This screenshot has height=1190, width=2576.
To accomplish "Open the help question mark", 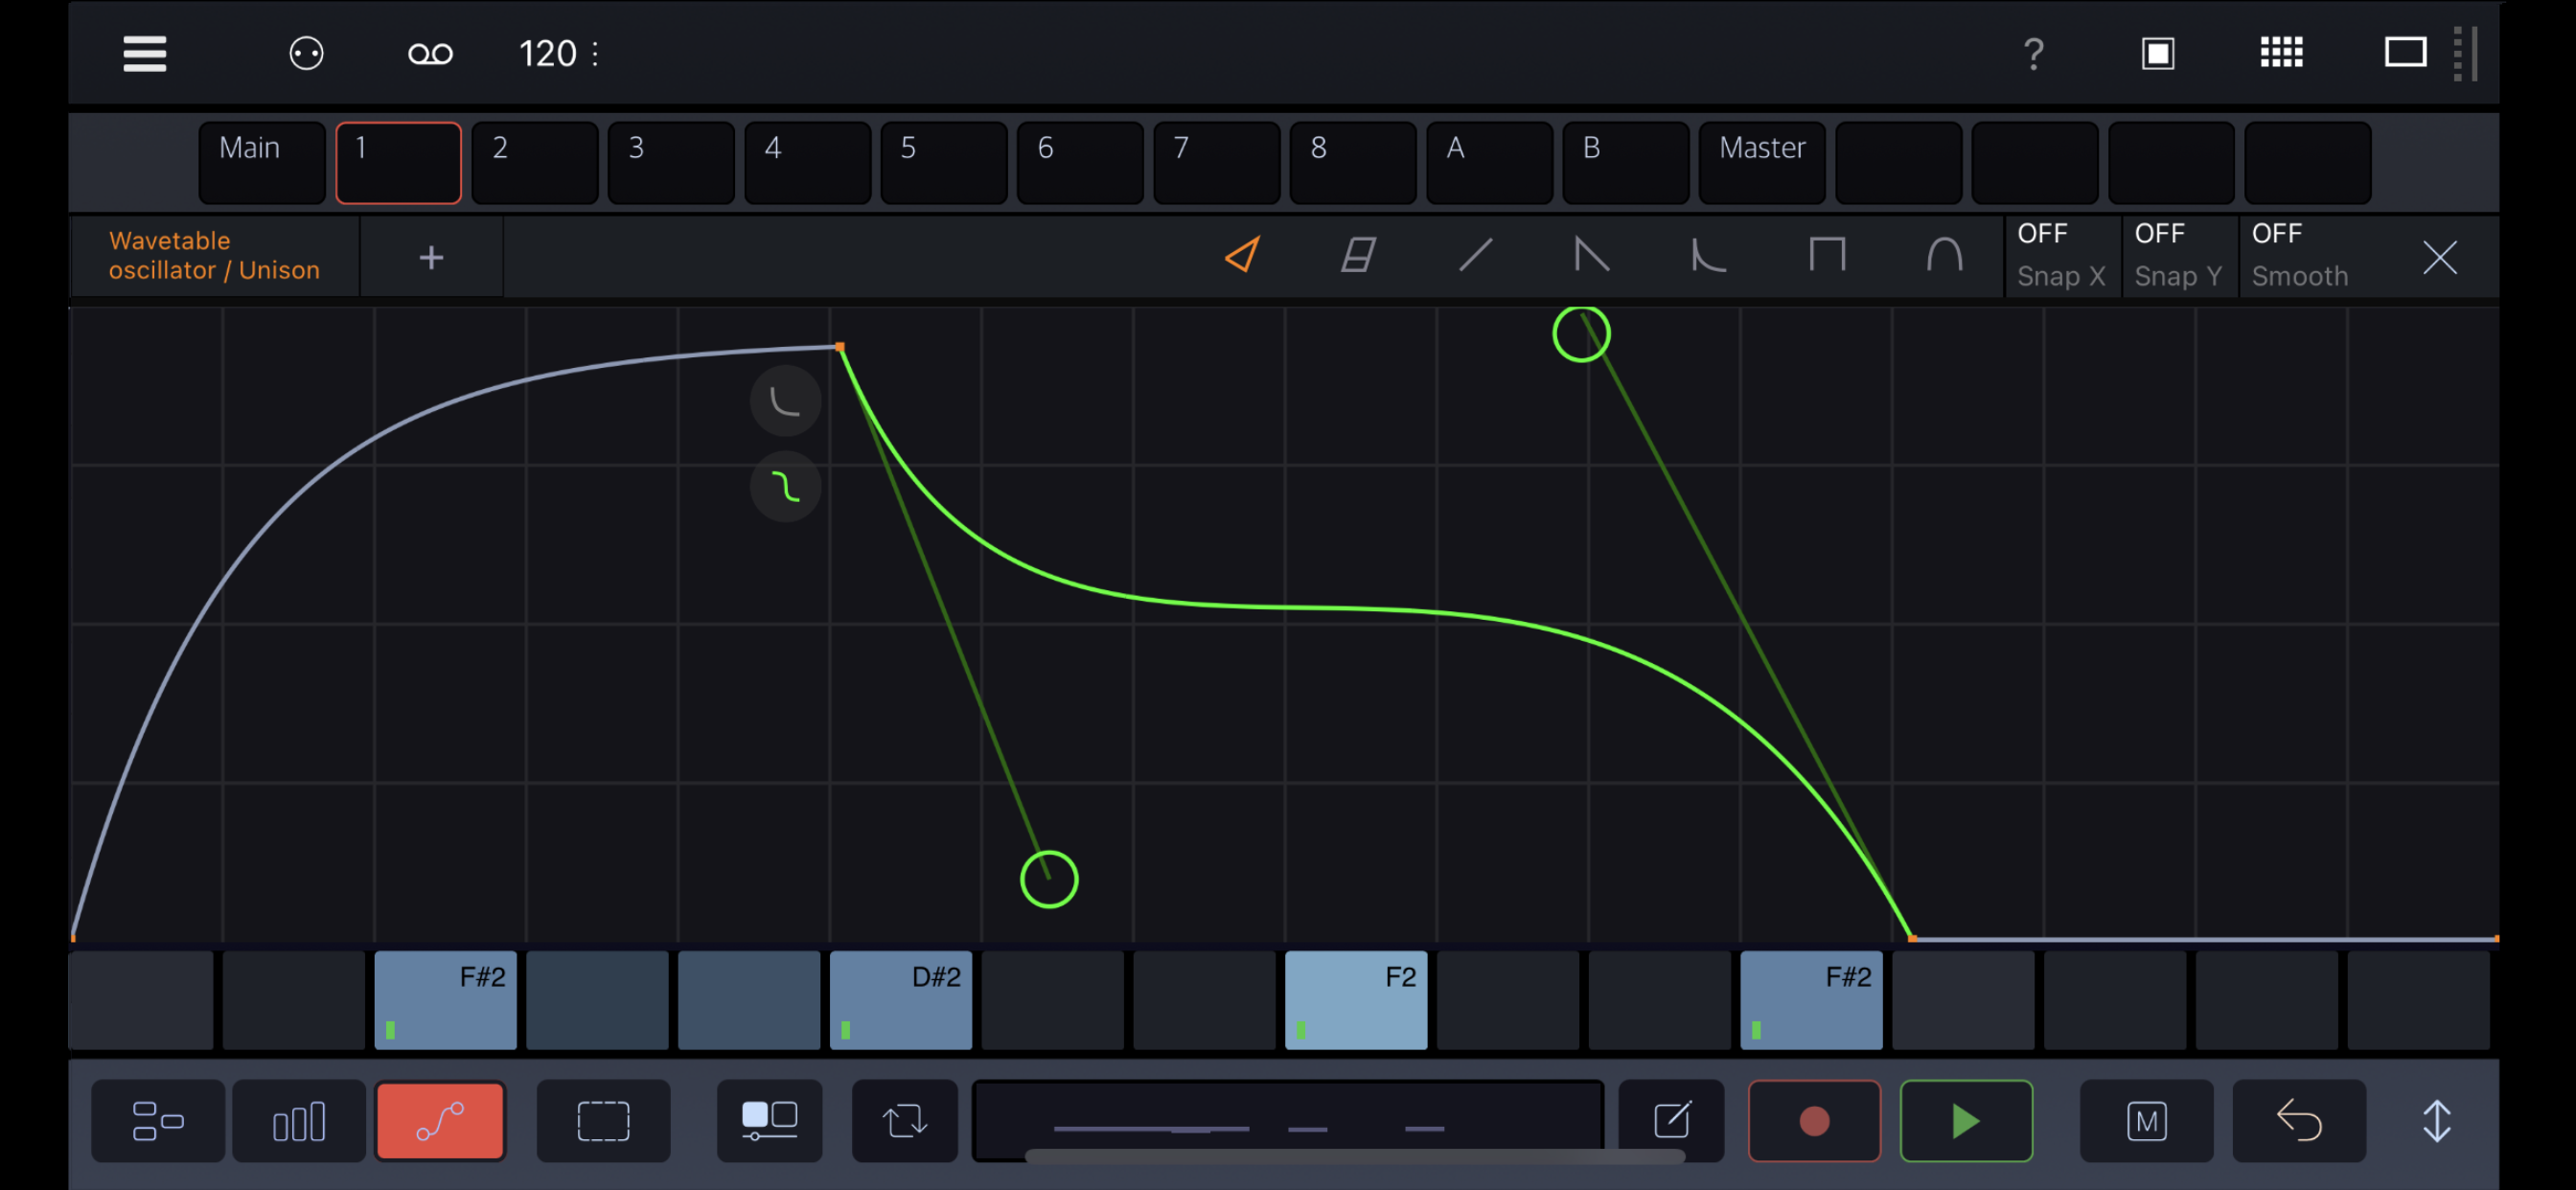I will [2033, 53].
